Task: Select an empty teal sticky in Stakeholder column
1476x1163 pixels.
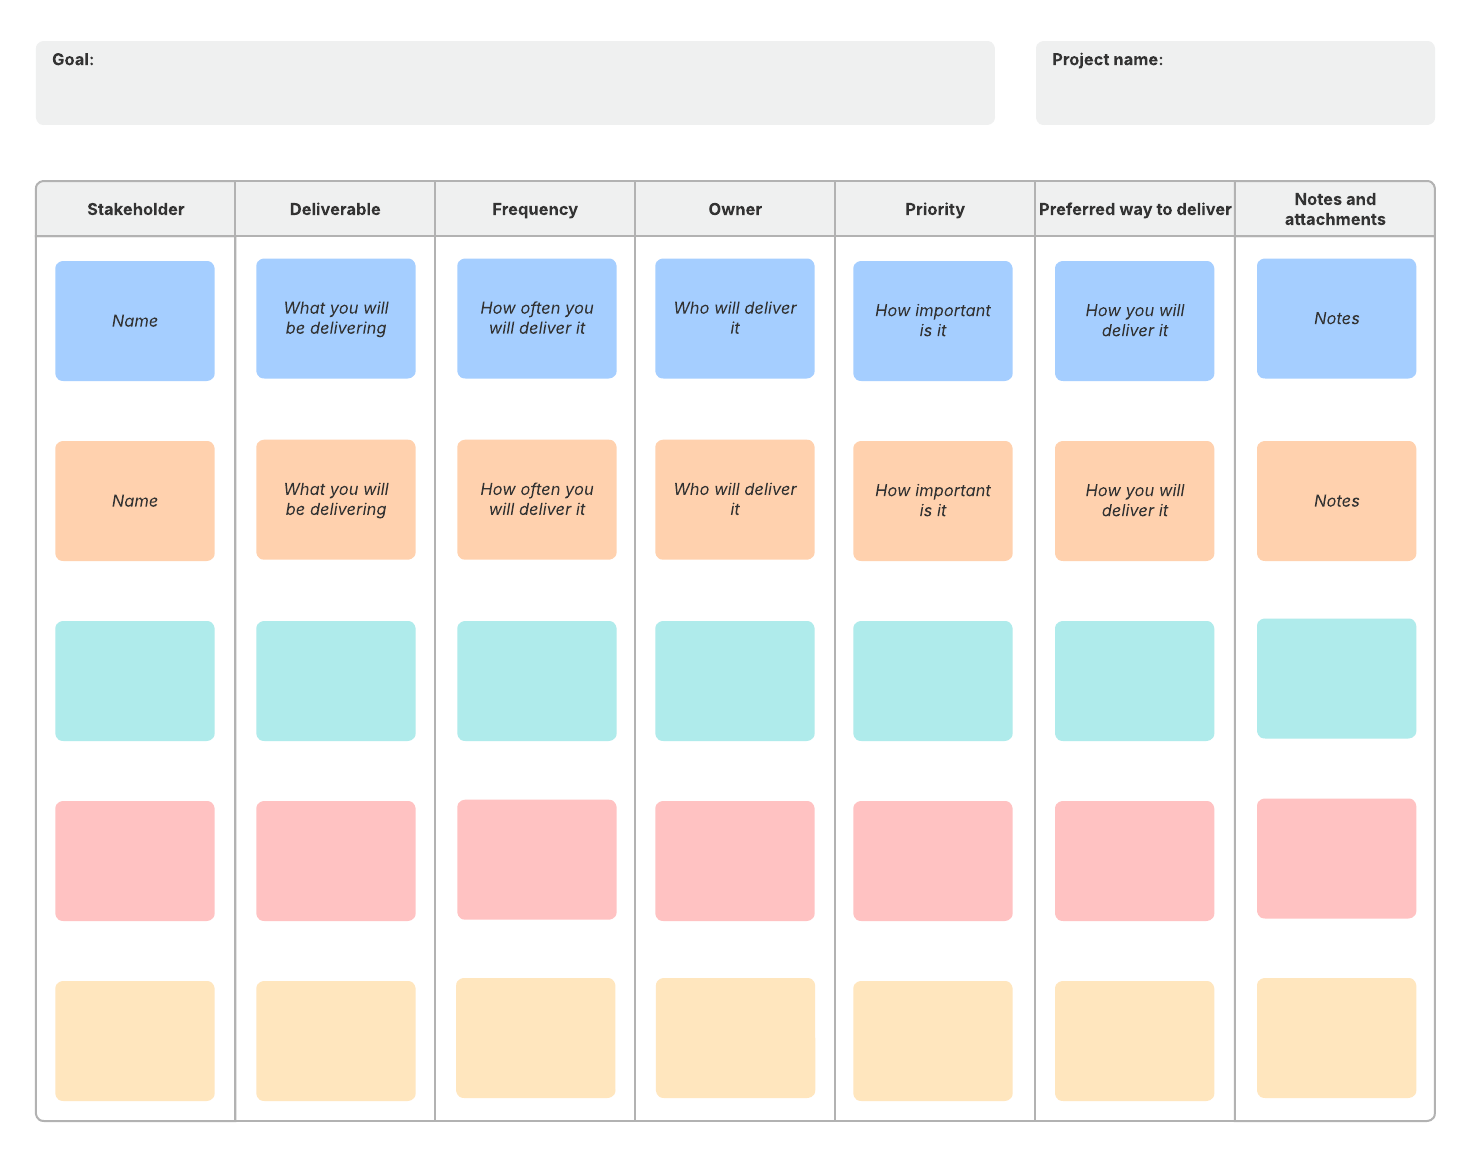Action: [135, 680]
